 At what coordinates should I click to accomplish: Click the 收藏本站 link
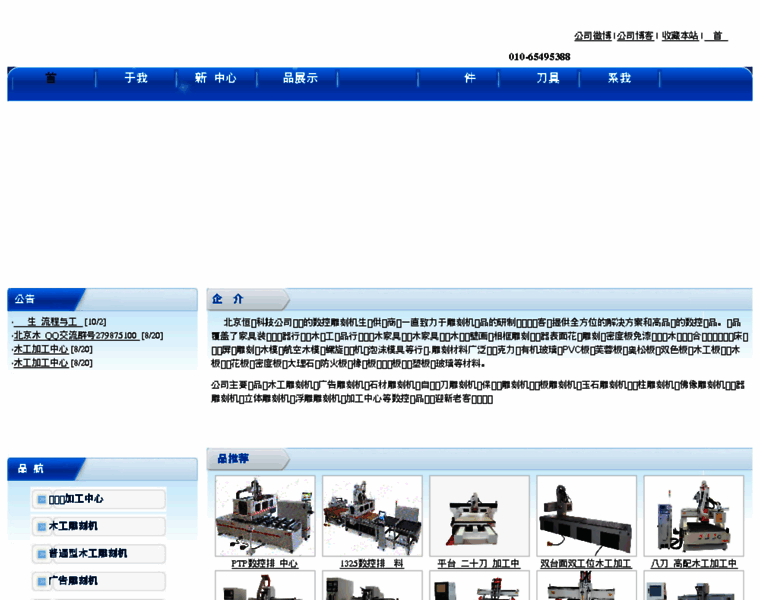coord(680,36)
